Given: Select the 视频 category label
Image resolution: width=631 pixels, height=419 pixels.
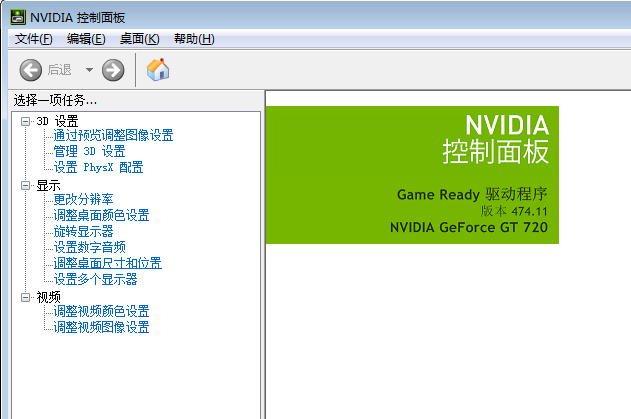Looking at the screenshot, I should coord(48,297).
